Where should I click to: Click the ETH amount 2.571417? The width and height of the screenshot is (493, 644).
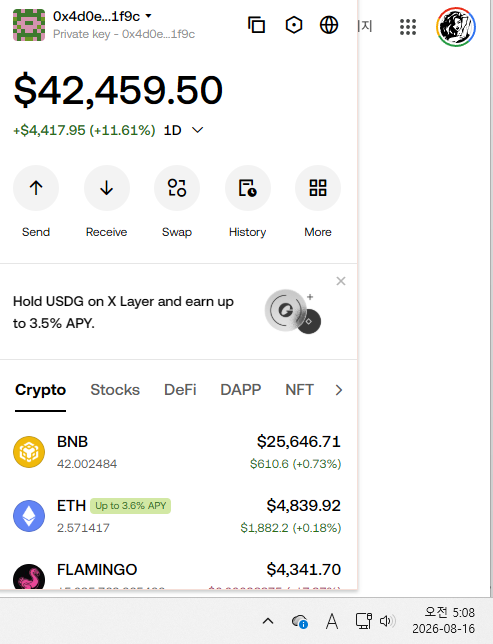click(x=83, y=528)
